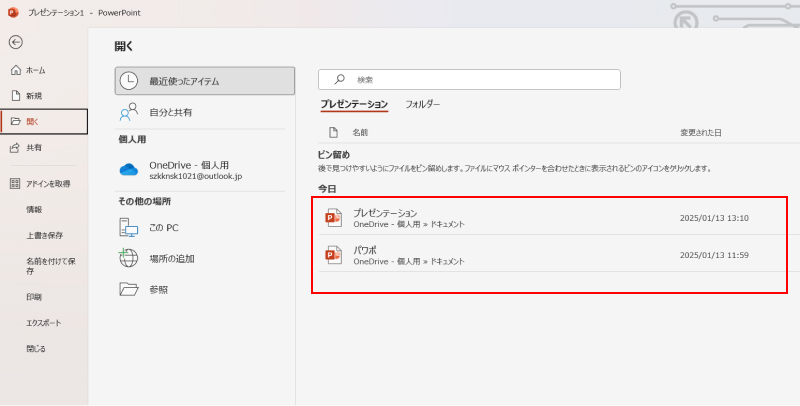Viewport: 800px width, 406px height.
Task: Click the globe icon for 場所の追加
Action: [x=129, y=258]
